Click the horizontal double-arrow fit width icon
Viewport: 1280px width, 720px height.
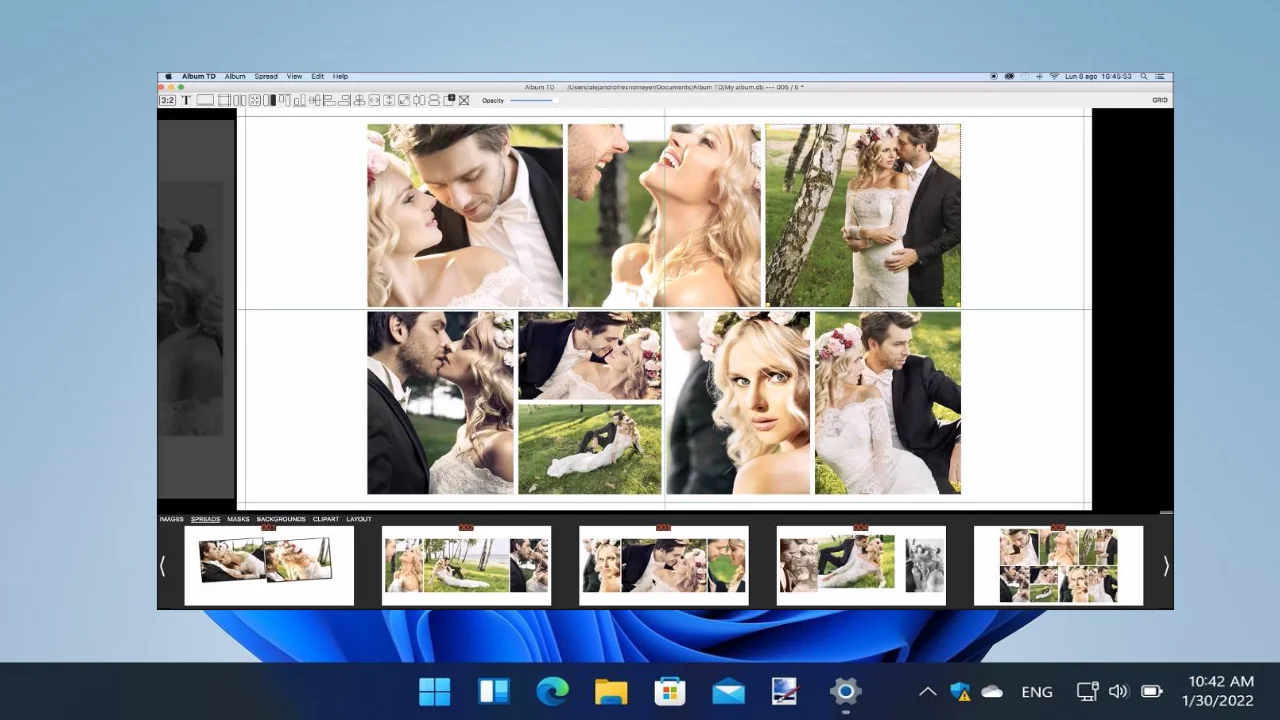pos(374,100)
